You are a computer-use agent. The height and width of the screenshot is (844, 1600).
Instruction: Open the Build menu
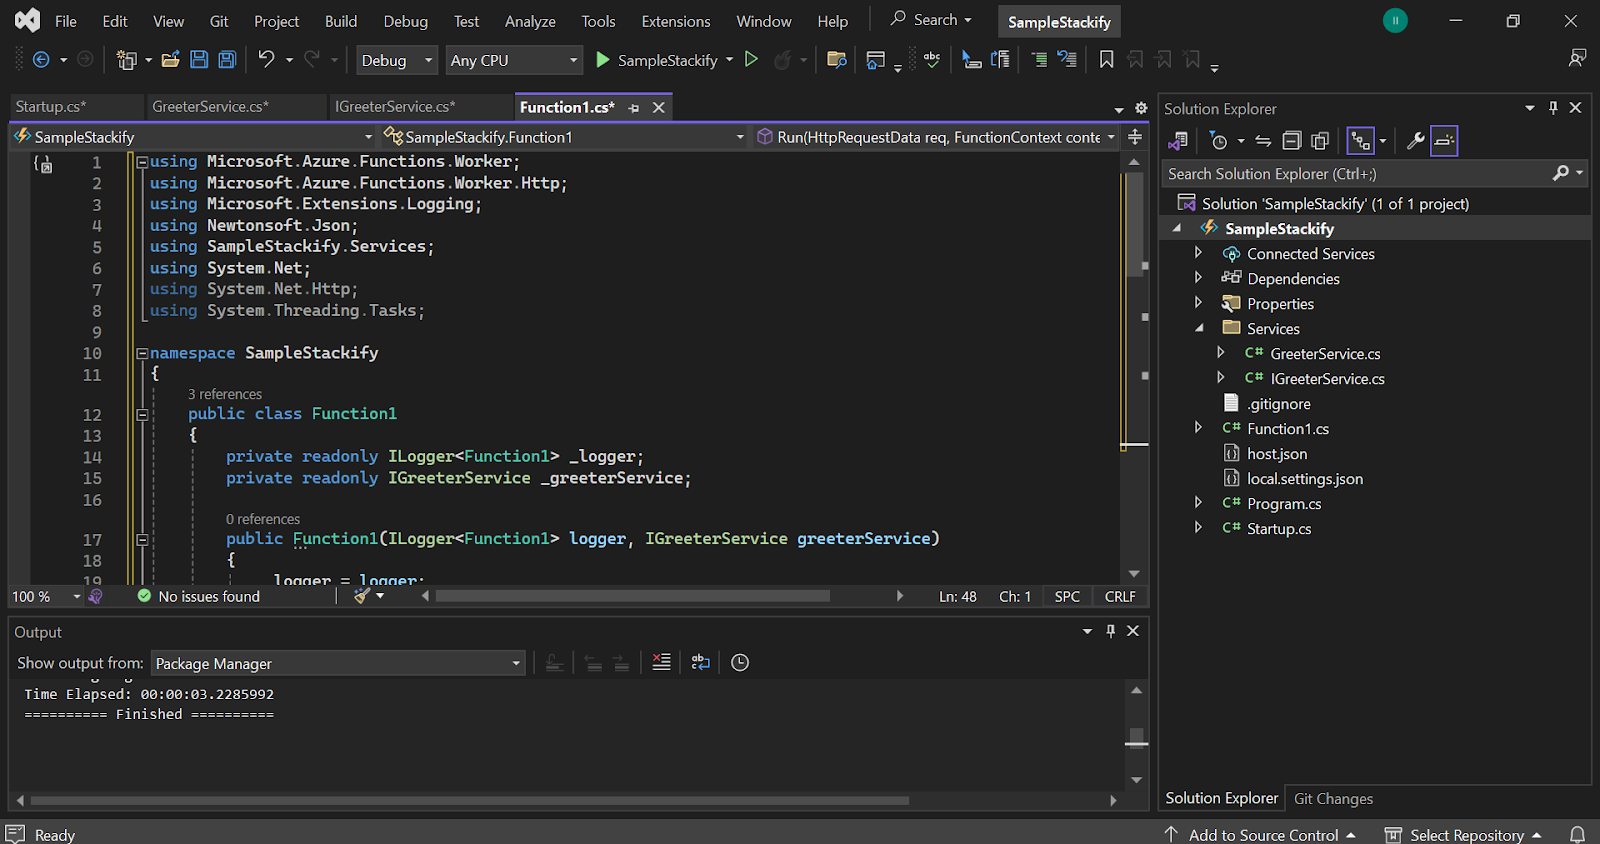pos(340,21)
